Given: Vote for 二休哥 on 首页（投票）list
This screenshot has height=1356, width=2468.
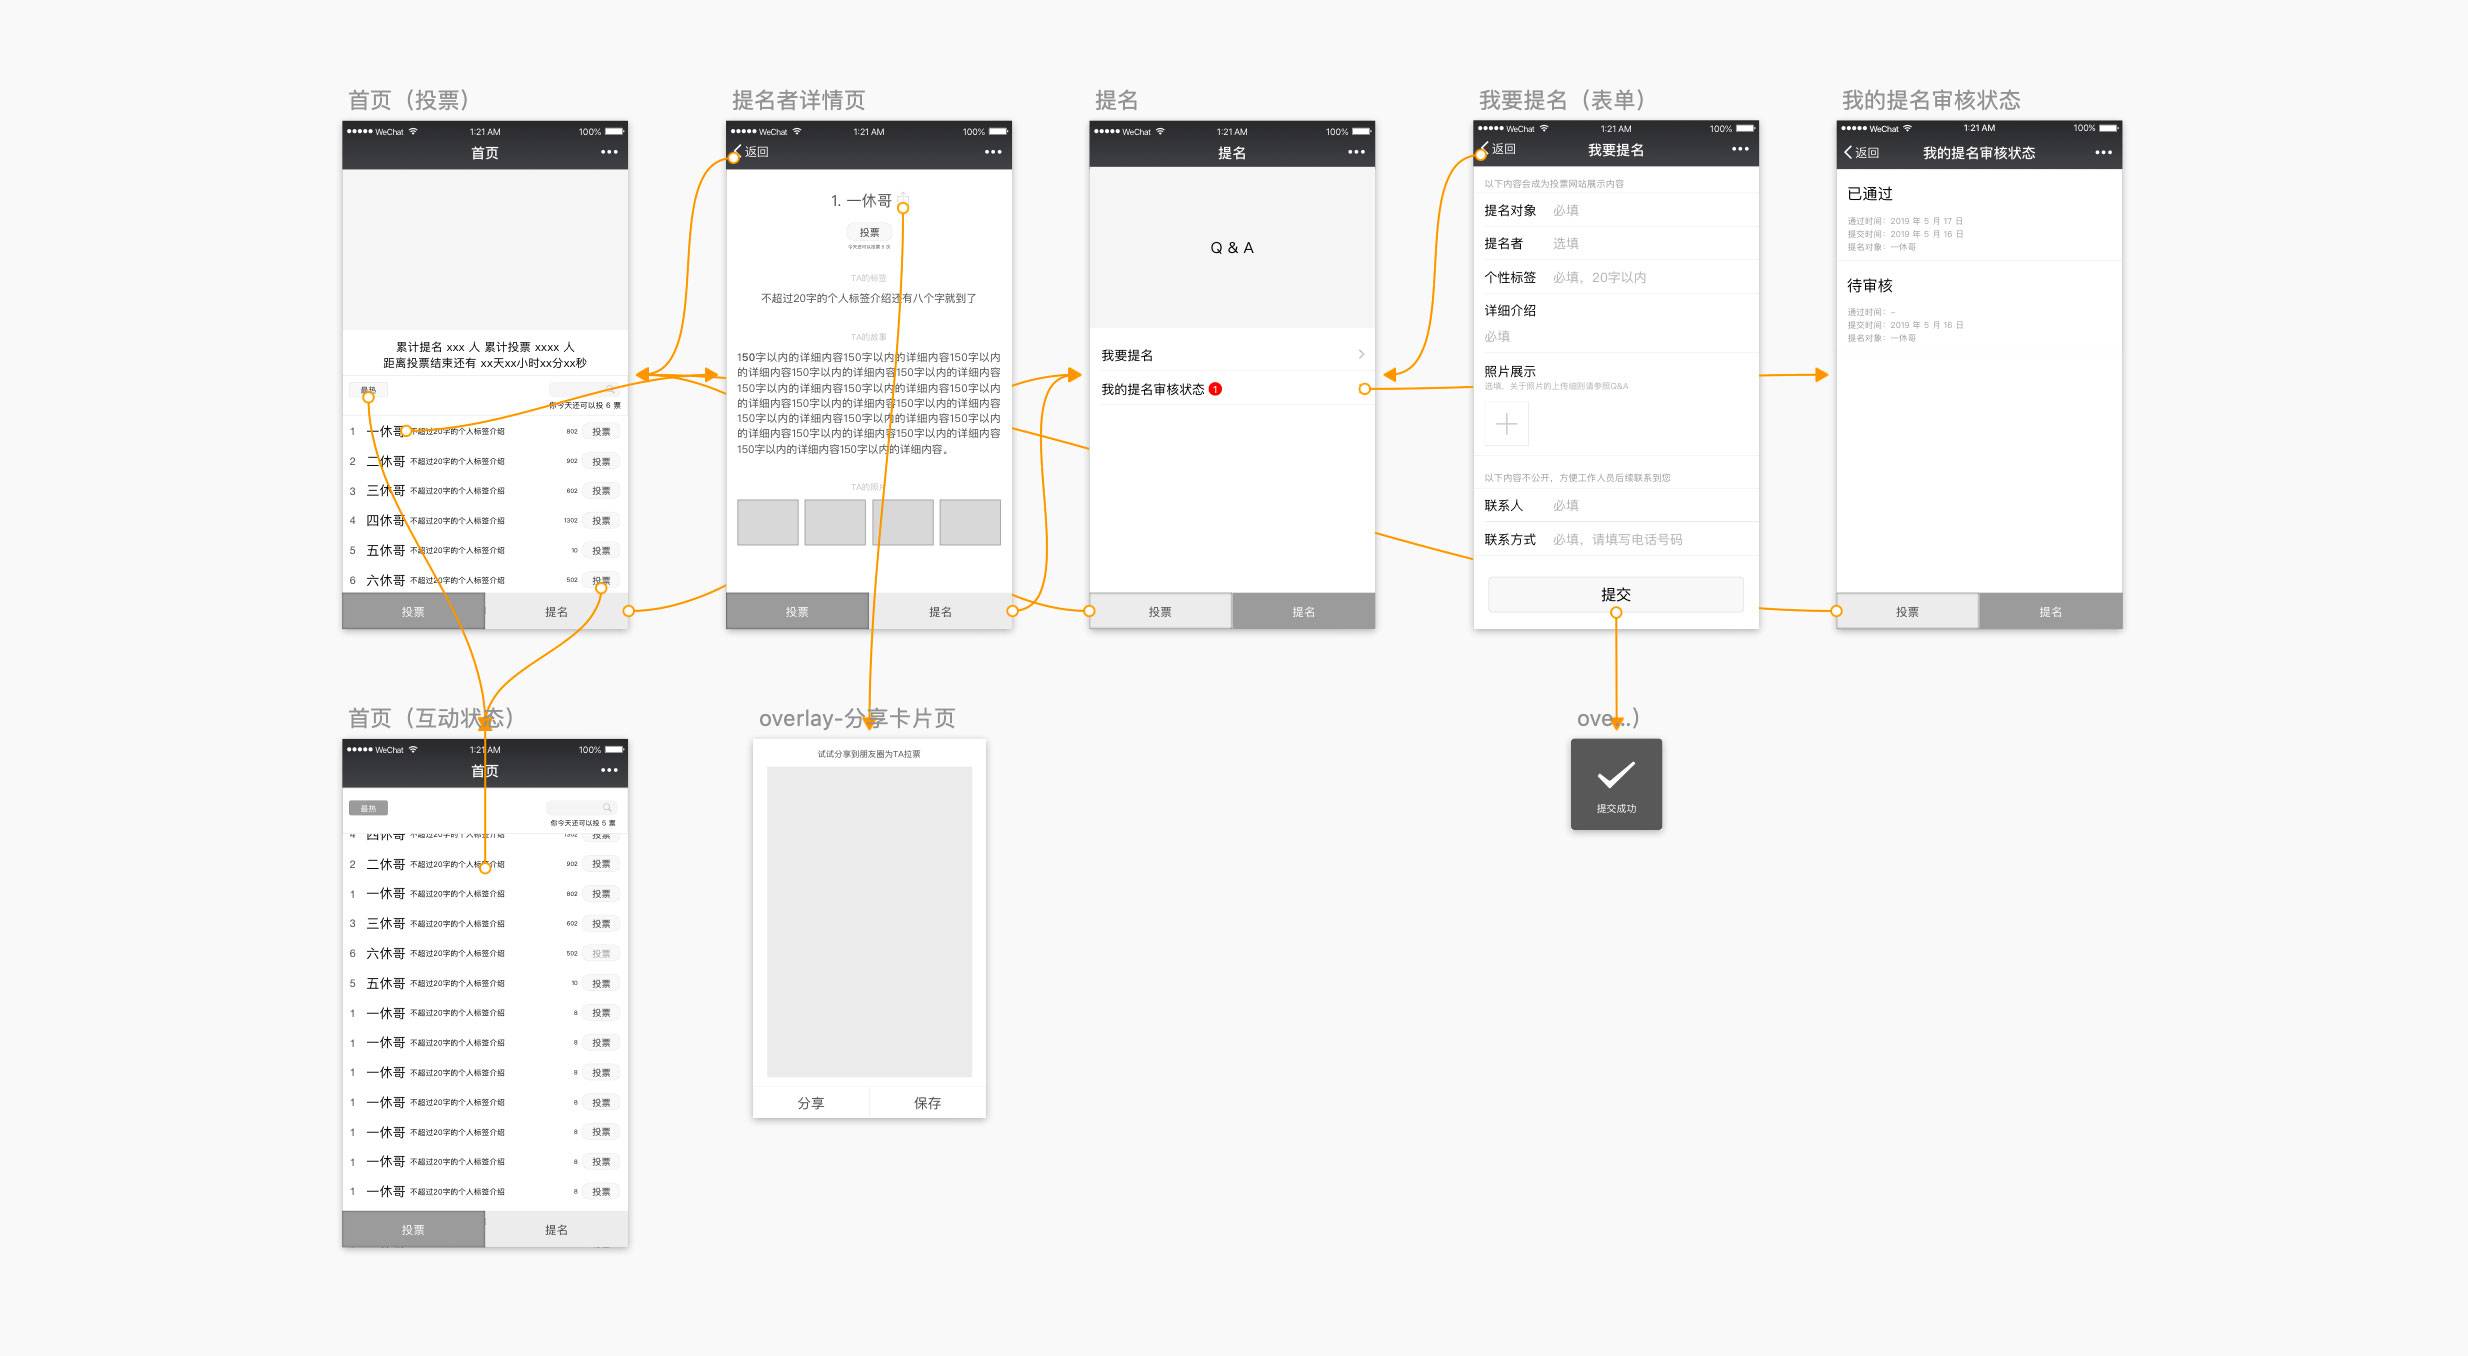Looking at the screenshot, I should pos(601,461).
